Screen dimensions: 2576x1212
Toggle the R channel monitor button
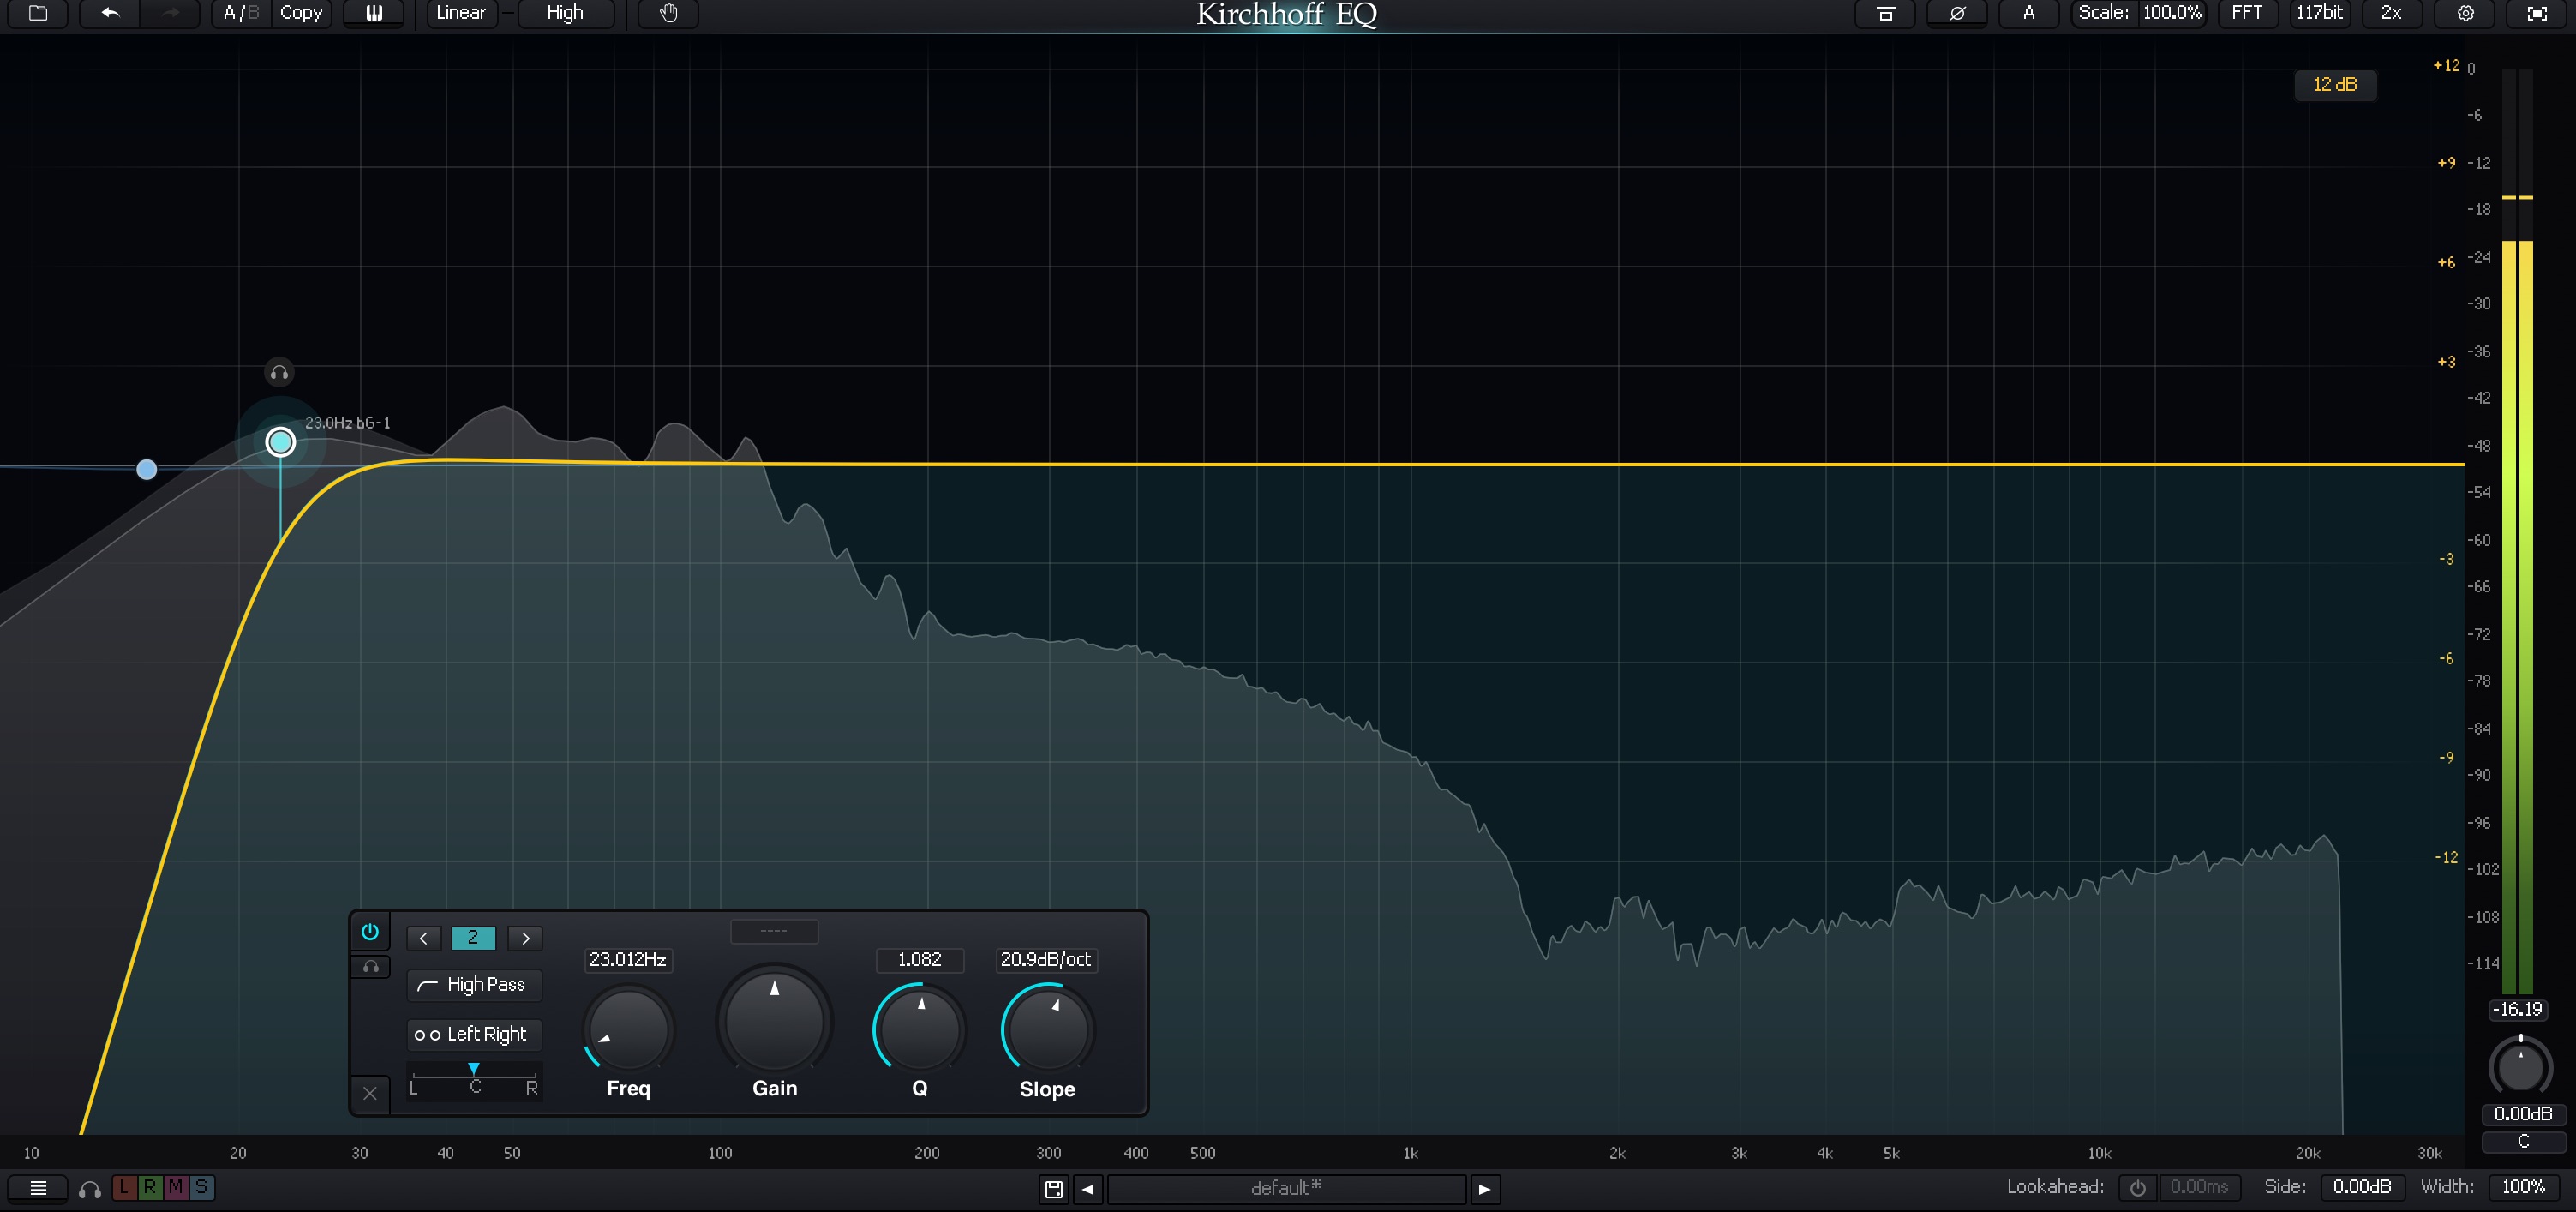coord(150,1187)
